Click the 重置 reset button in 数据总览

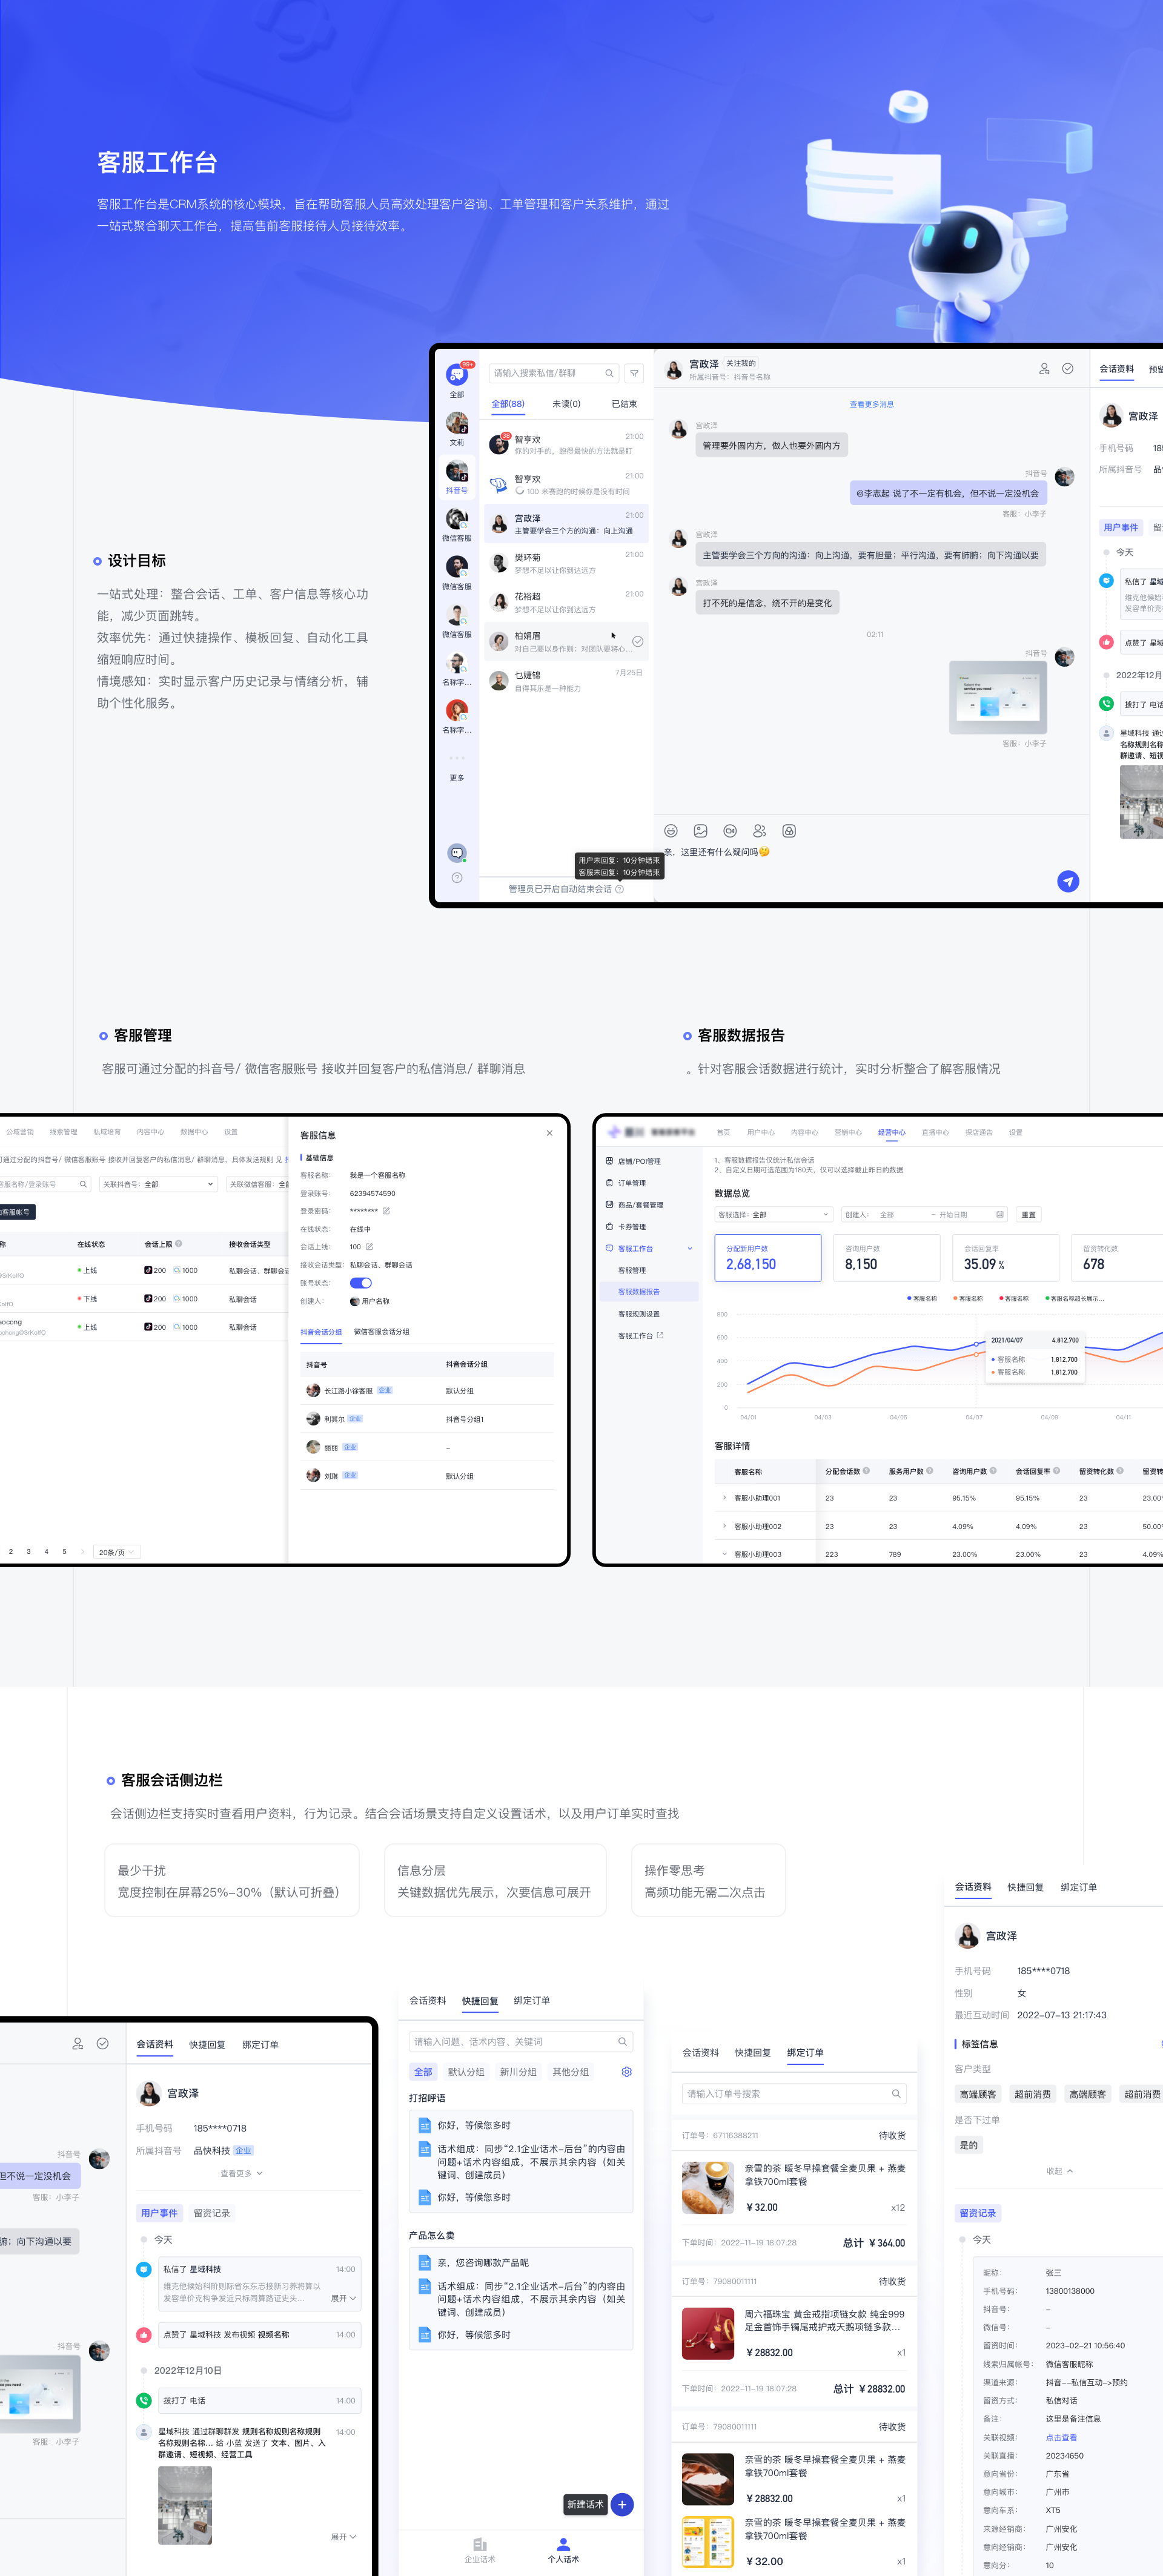tap(1028, 1214)
